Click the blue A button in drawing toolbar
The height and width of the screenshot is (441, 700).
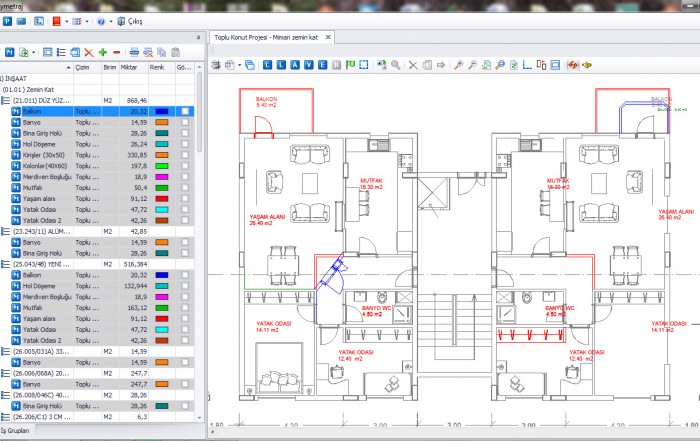pyautogui.click(x=295, y=65)
